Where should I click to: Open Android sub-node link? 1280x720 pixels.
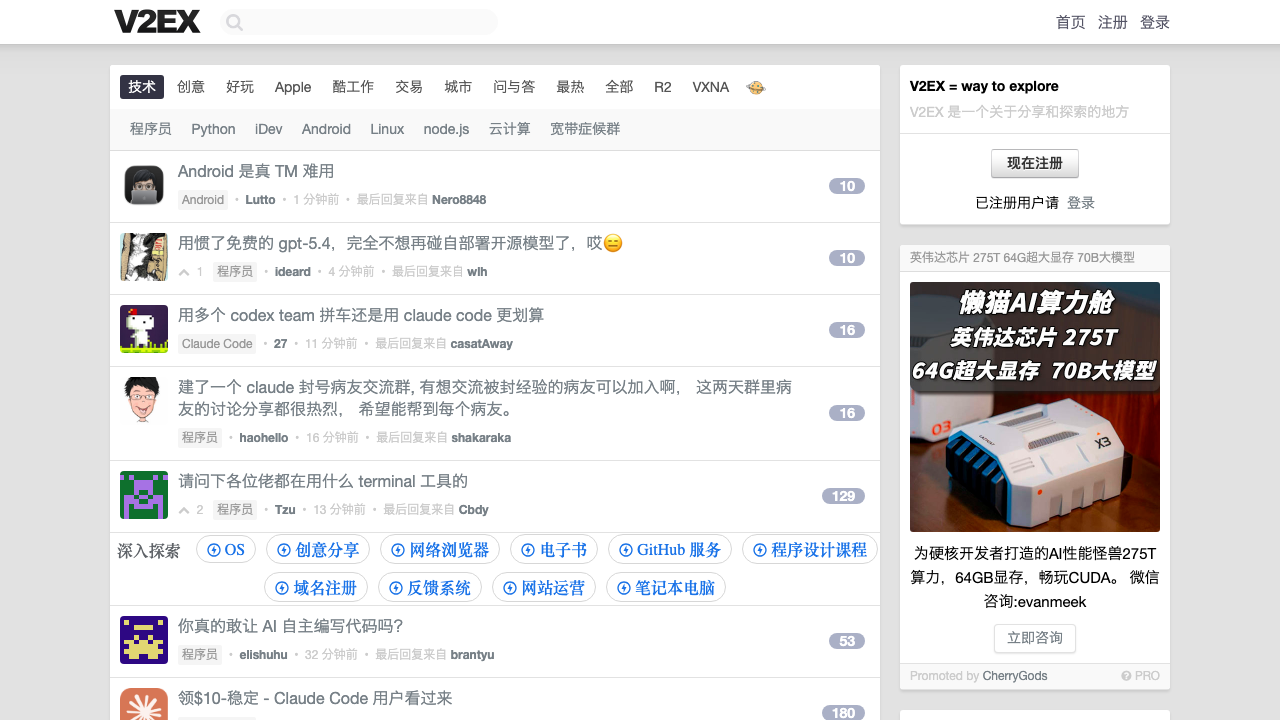(326, 129)
